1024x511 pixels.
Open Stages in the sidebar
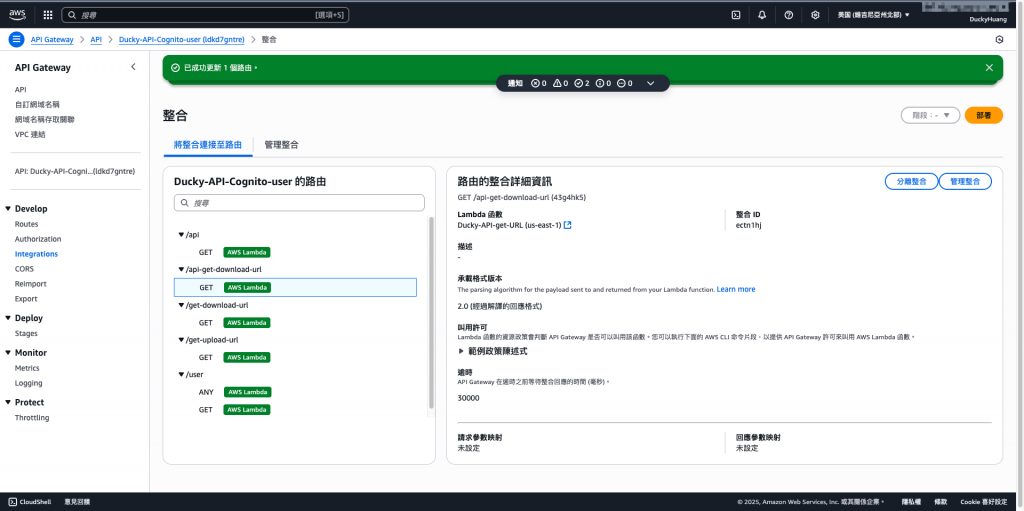pyautogui.click(x=26, y=333)
